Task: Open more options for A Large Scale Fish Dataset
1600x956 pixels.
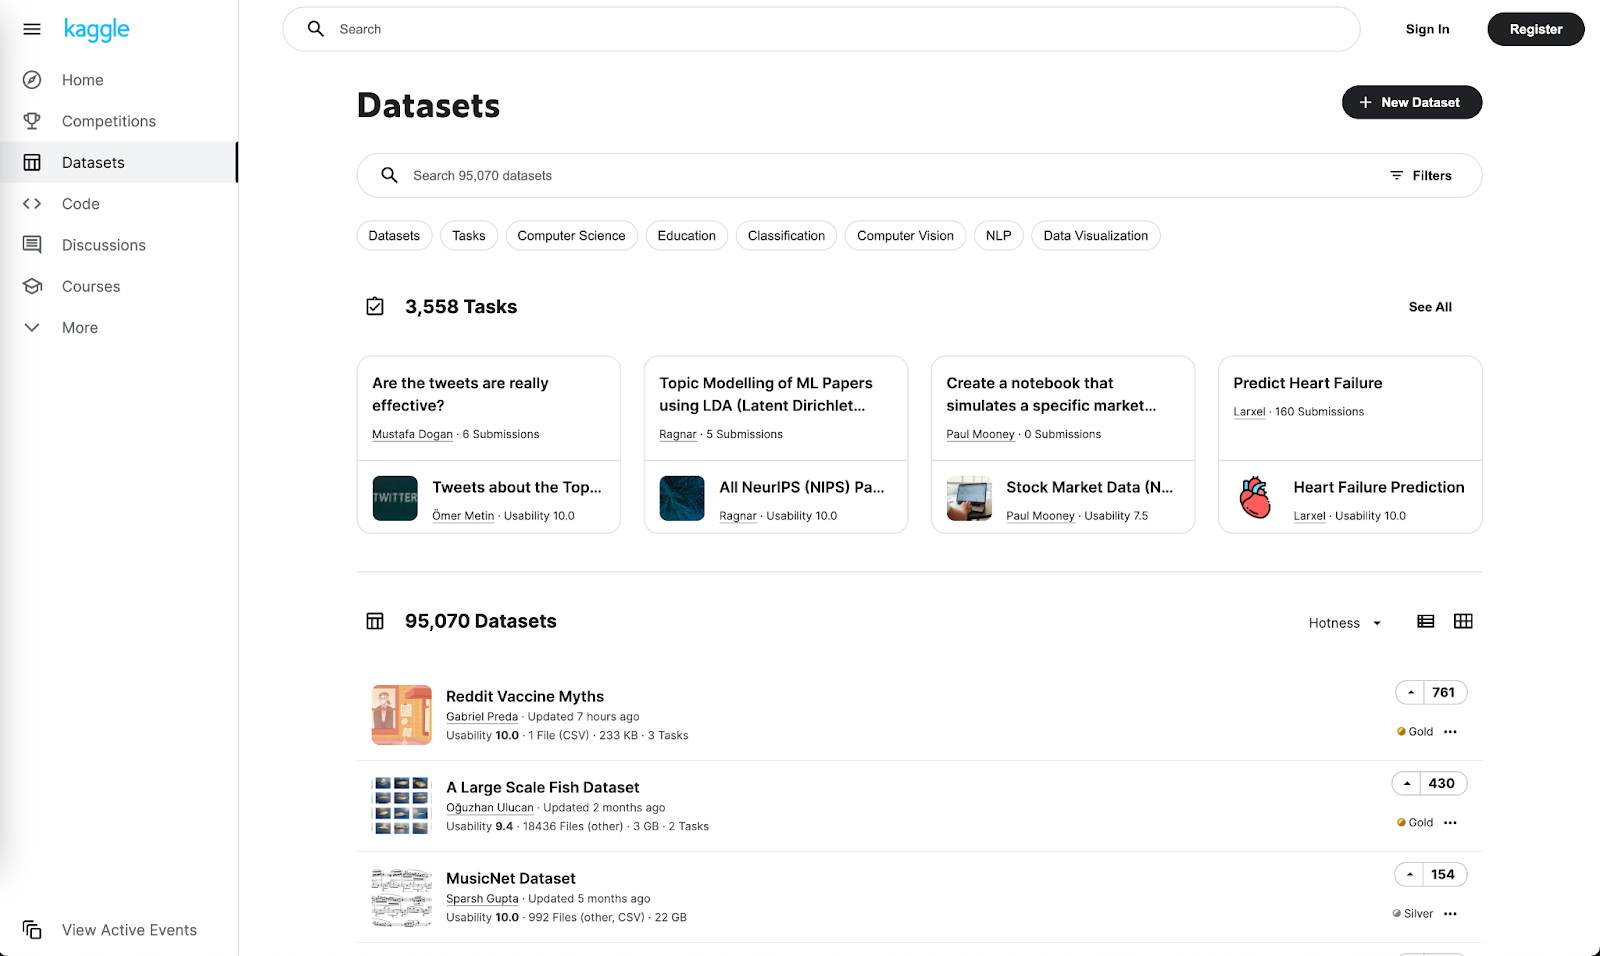Action: pos(1451,823)
